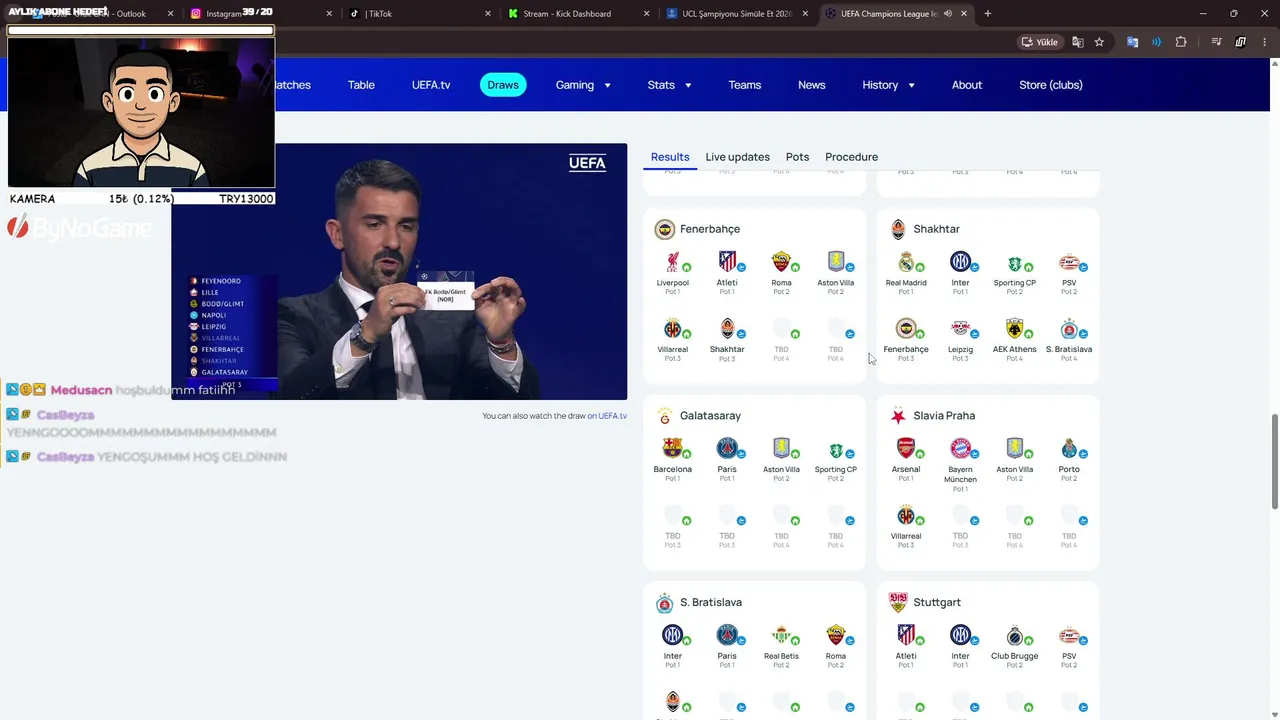Viewport: 1280px width, 720px height.
Task: Click the Shakhtar crest inside the Fenerbahçe card
Action: coord(727,329)
